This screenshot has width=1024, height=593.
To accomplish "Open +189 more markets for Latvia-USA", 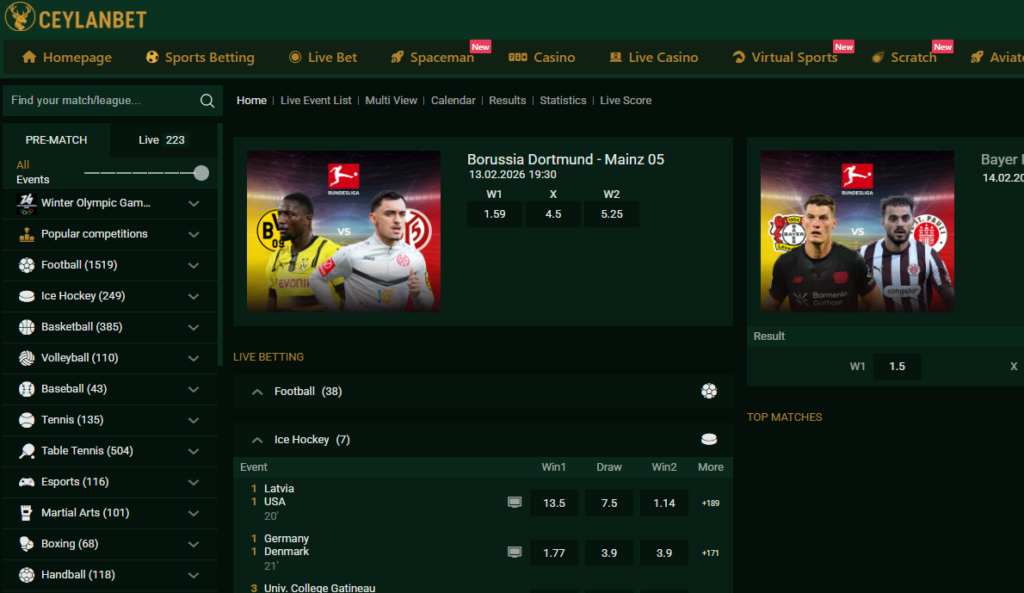I will (711, 503).
